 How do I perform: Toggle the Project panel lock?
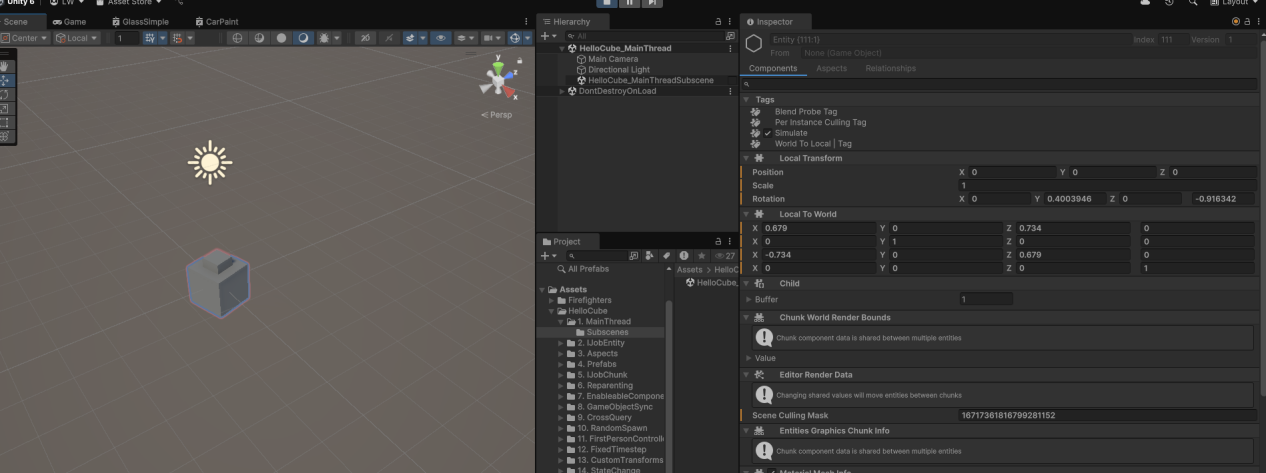(717, 241)
